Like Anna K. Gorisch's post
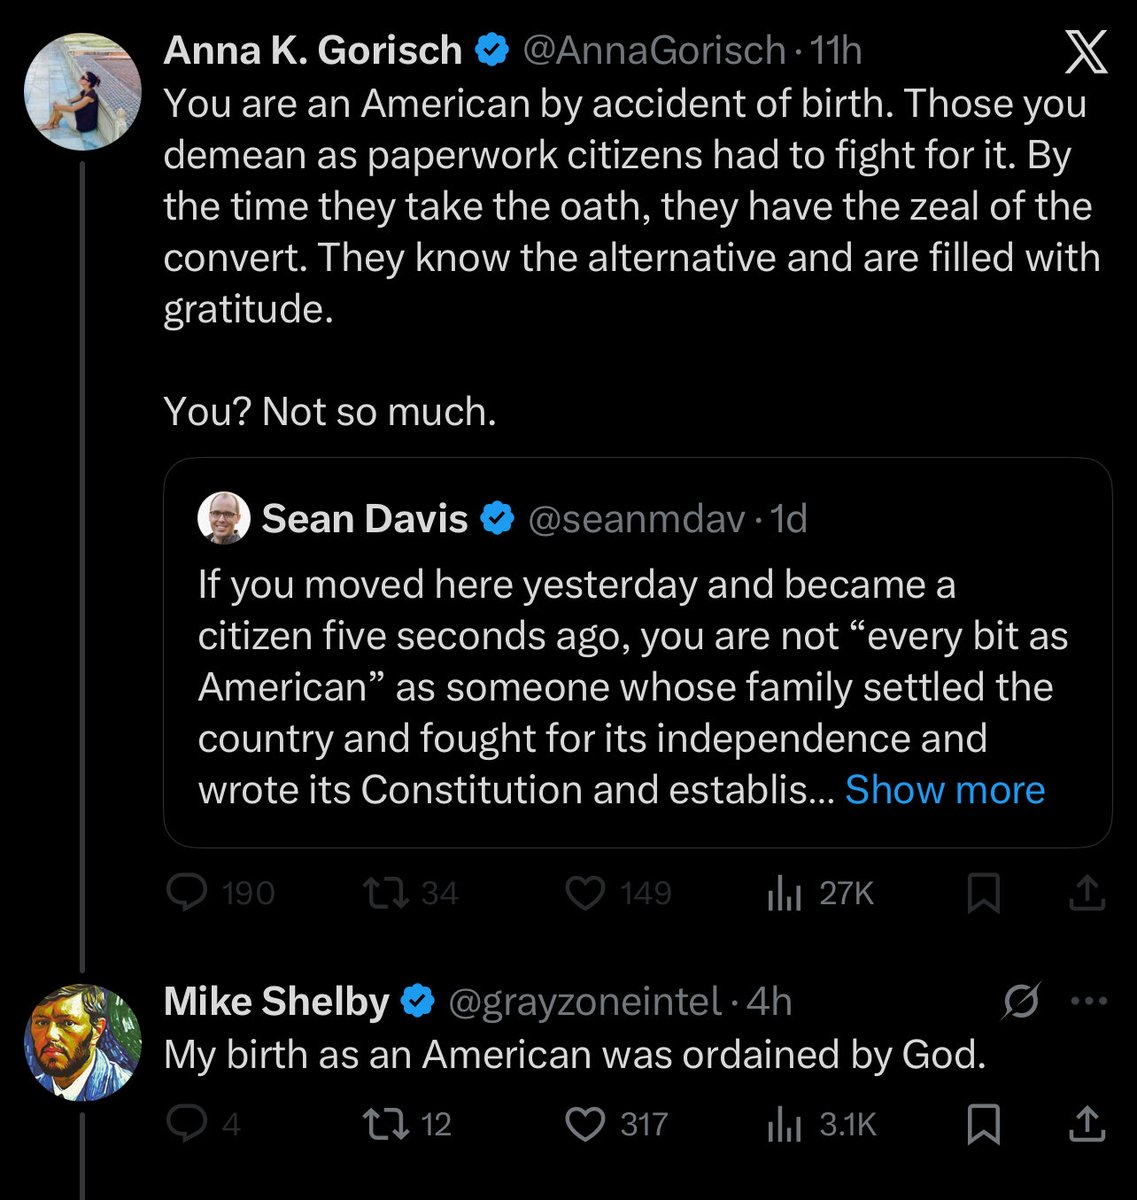 click(586, 893)
